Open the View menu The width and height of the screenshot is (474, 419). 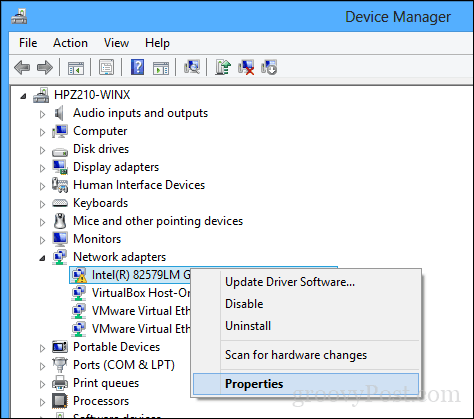coord(116,43)
